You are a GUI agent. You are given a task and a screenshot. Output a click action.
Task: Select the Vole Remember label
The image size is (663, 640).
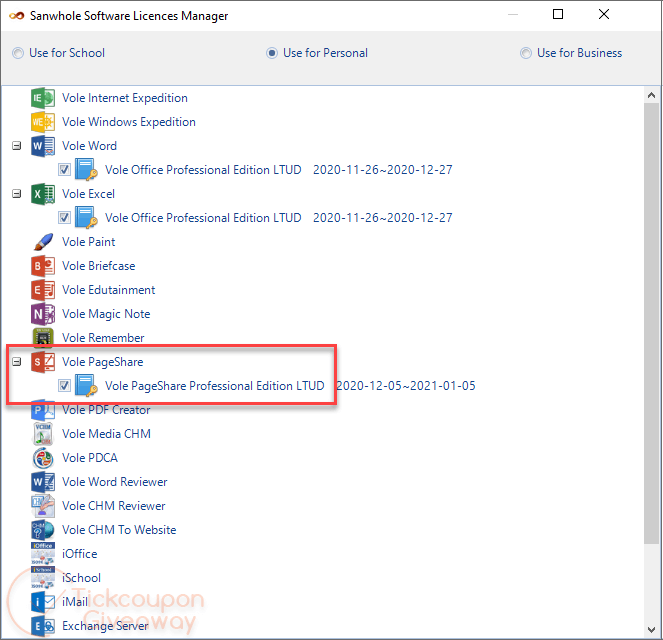pos(103,338)
